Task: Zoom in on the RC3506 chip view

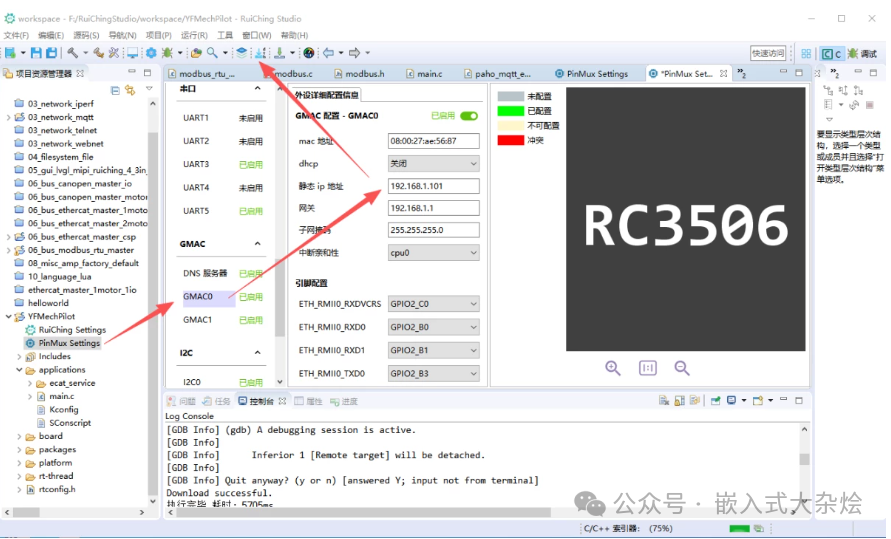Action: click(x=613, y=368)
